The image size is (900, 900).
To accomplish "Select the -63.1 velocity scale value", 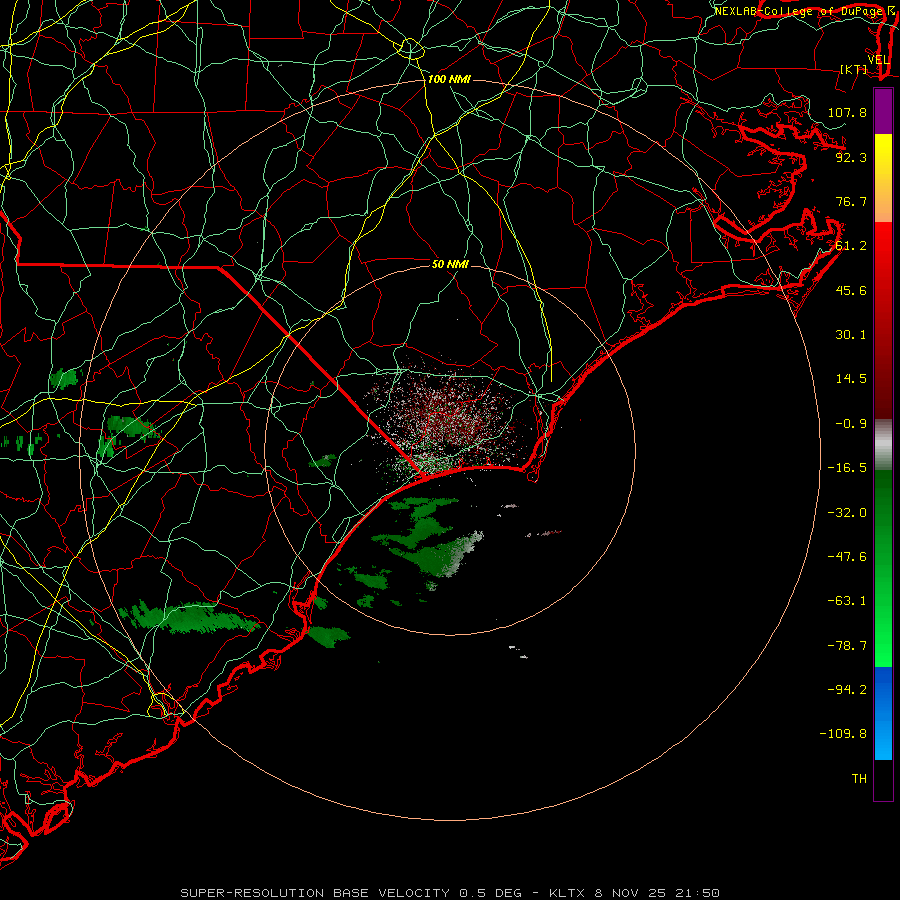I will (847, 601).
